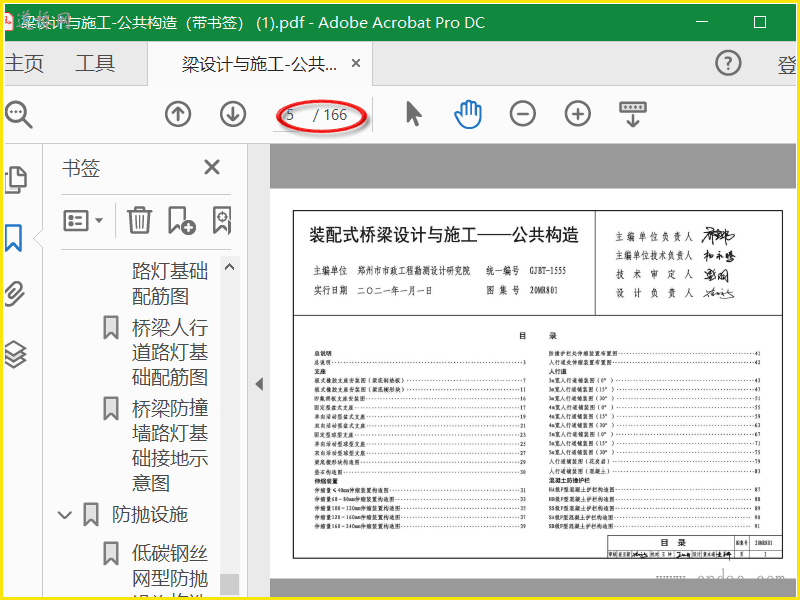
Task: Toggle bookmarks side panel icon
Action: 14,238
